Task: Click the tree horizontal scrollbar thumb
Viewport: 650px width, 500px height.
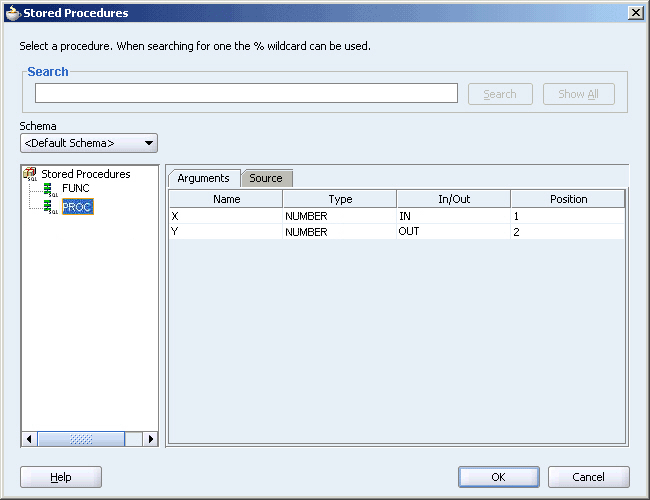Action: click(x=81, y=439)
